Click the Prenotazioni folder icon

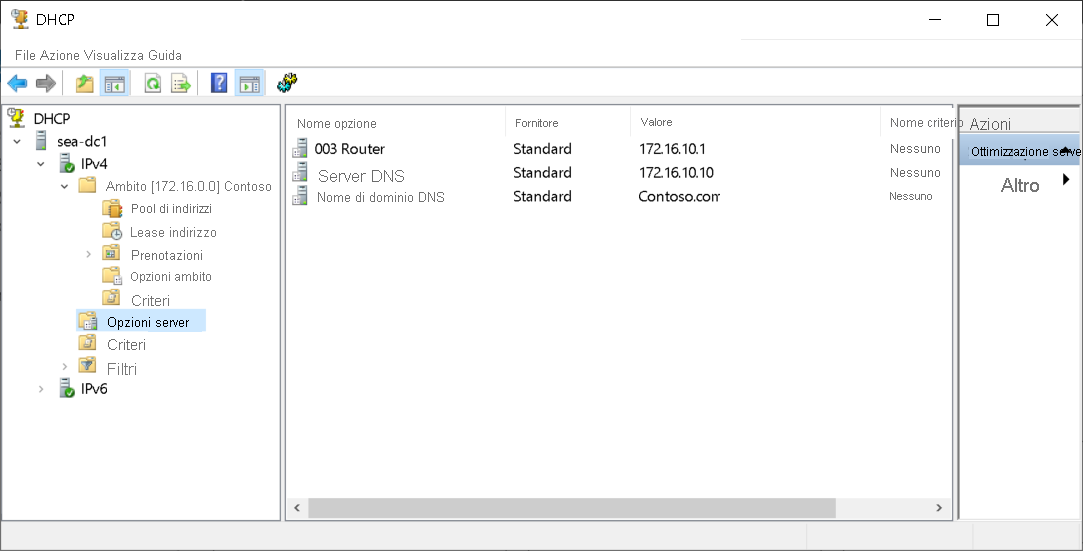[x=111, y=253]
